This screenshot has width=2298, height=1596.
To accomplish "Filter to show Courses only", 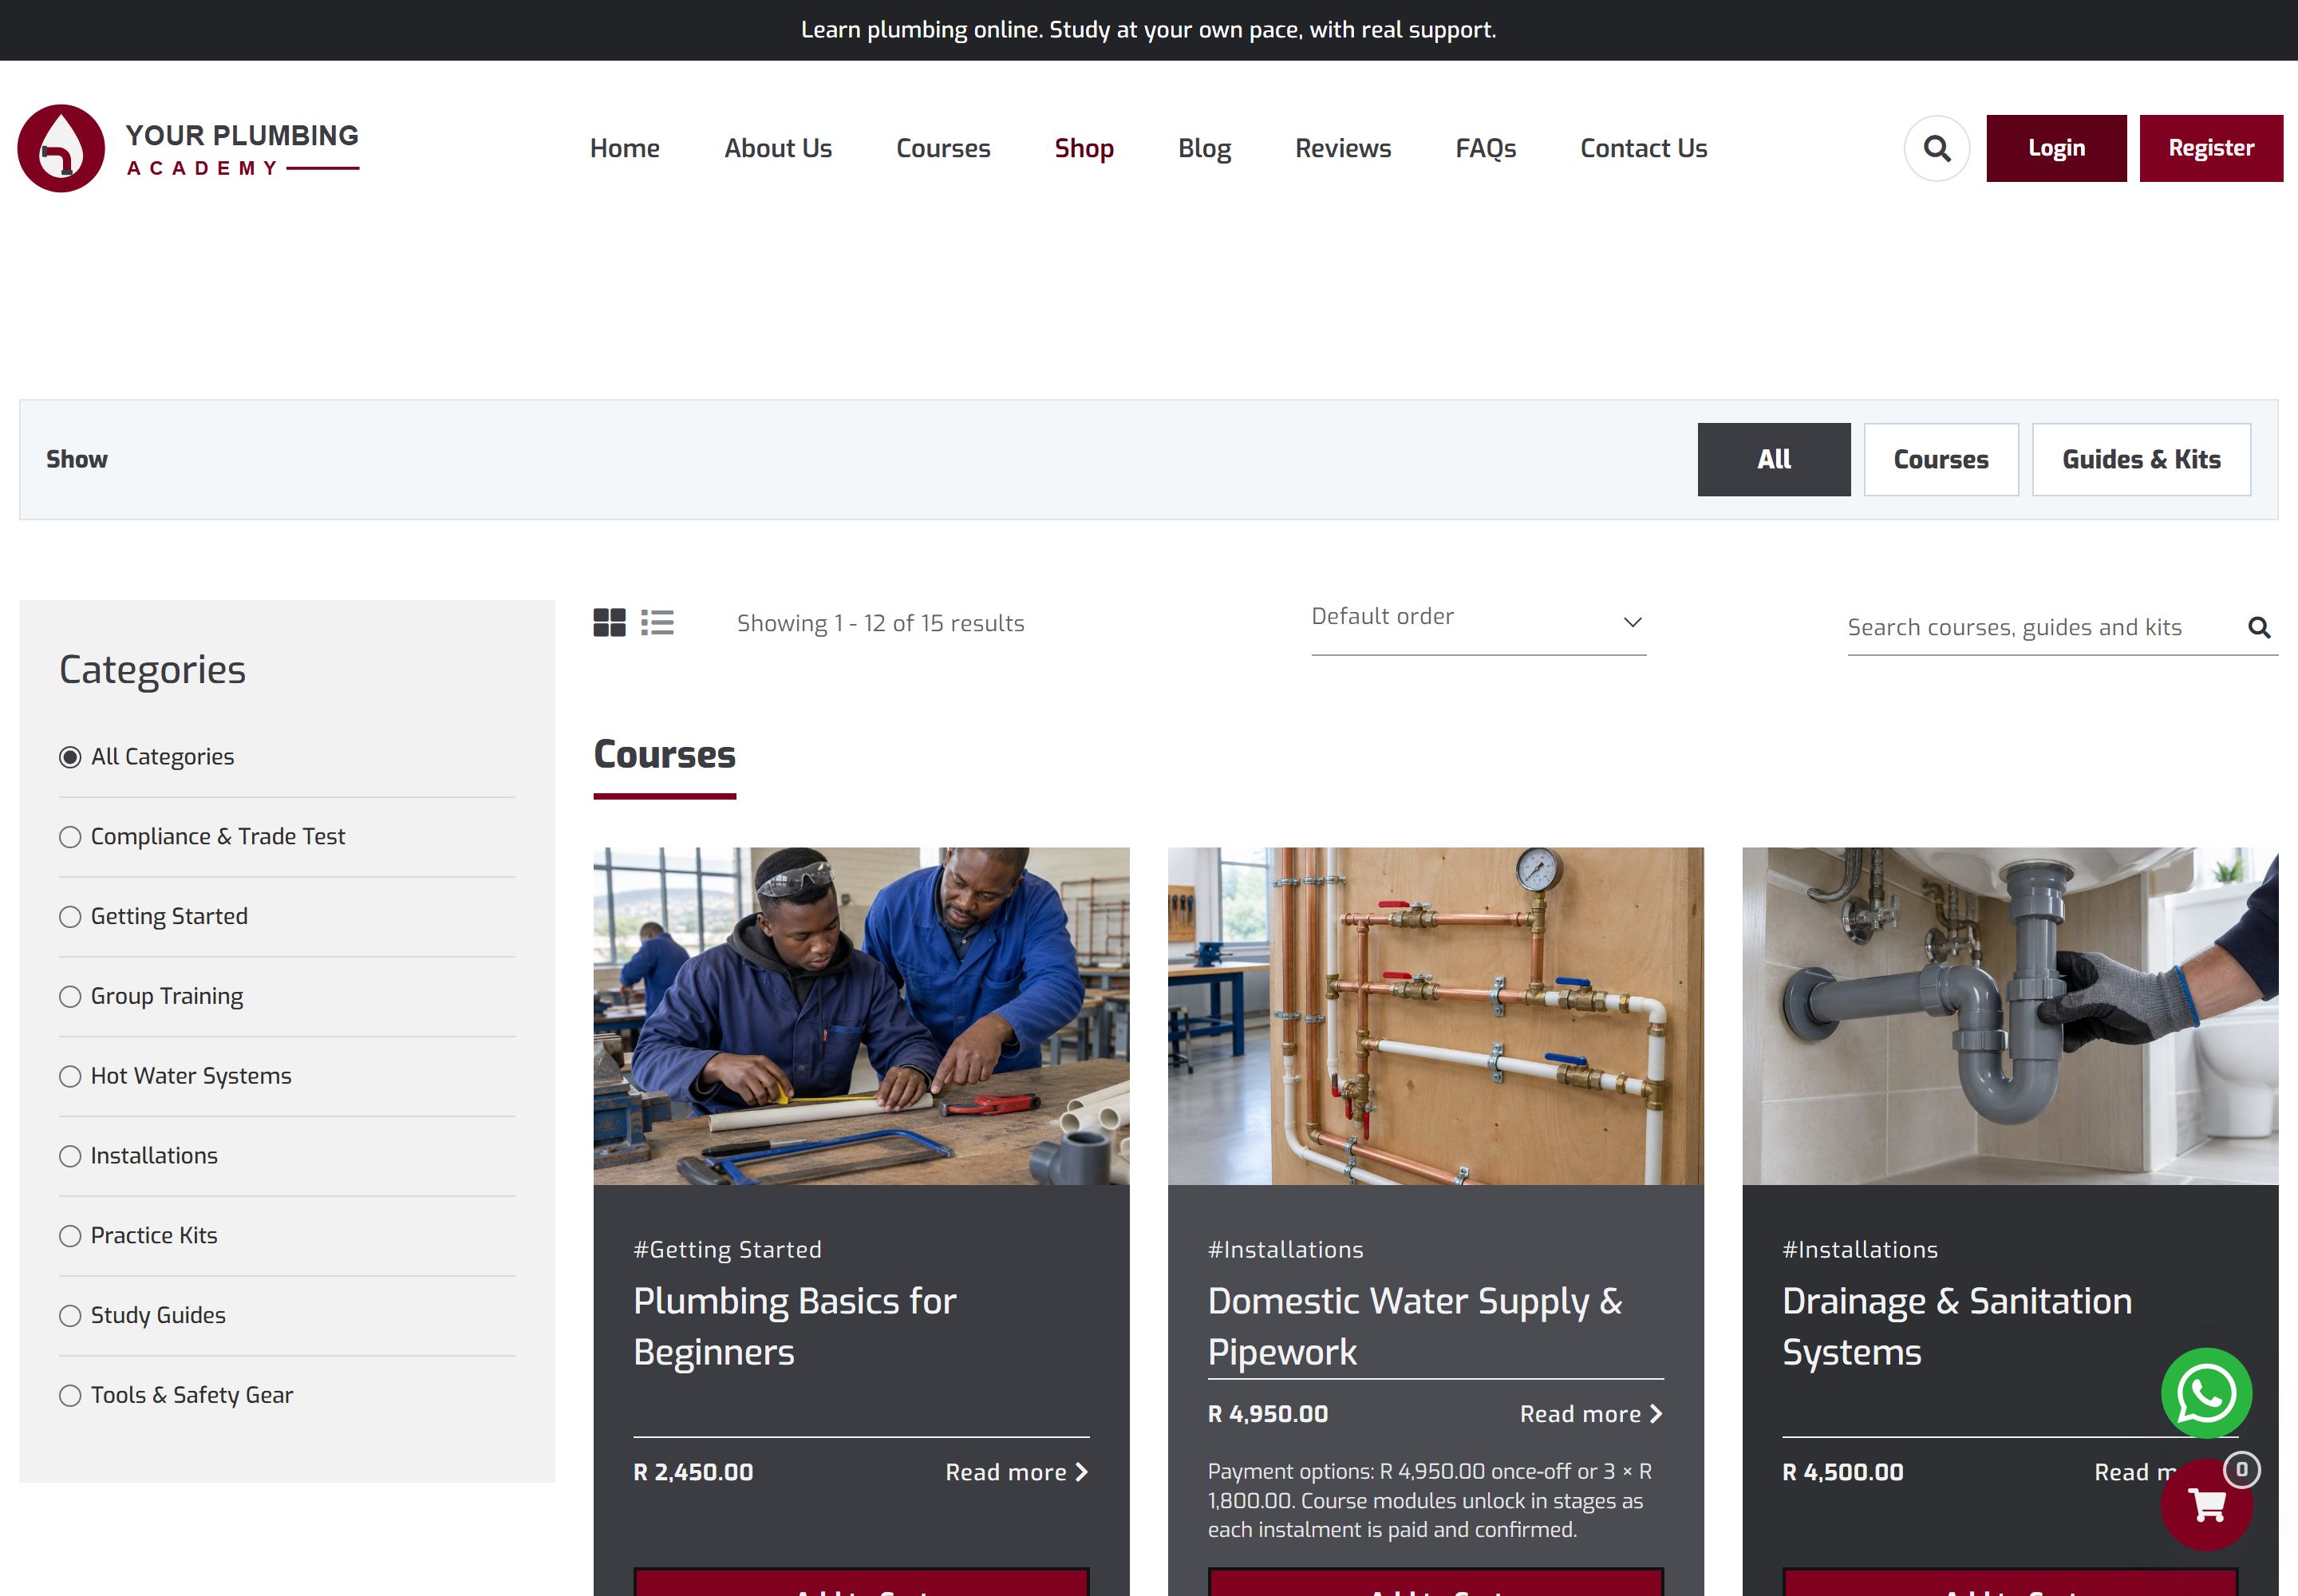I will coord(1941,459).
